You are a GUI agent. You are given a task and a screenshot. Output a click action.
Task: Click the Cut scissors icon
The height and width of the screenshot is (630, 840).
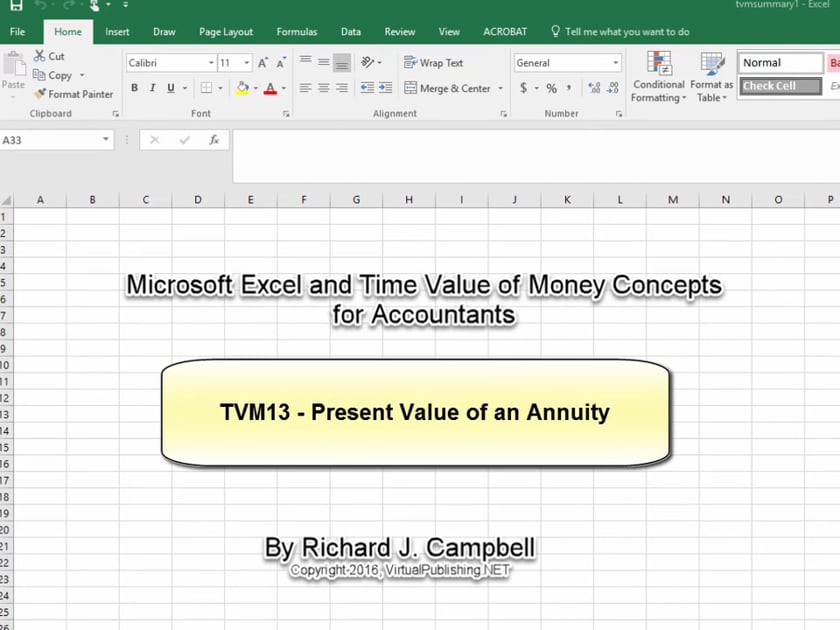39,56
